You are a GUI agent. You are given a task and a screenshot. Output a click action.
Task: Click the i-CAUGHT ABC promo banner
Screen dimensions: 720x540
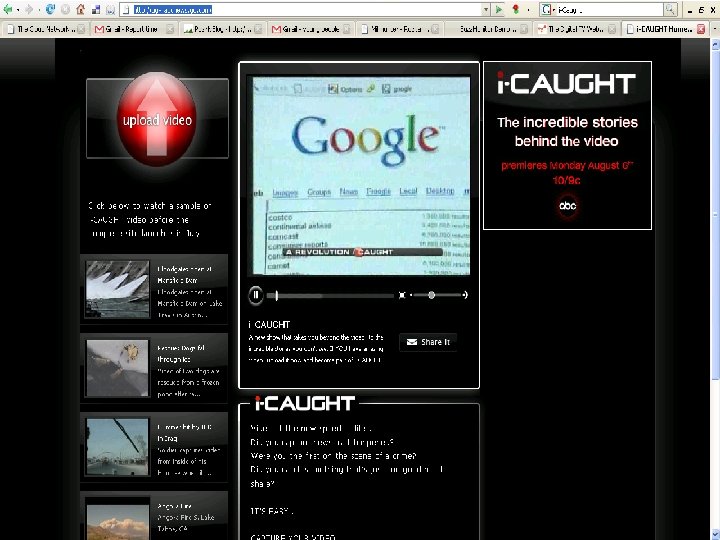[x=567, y=145]
